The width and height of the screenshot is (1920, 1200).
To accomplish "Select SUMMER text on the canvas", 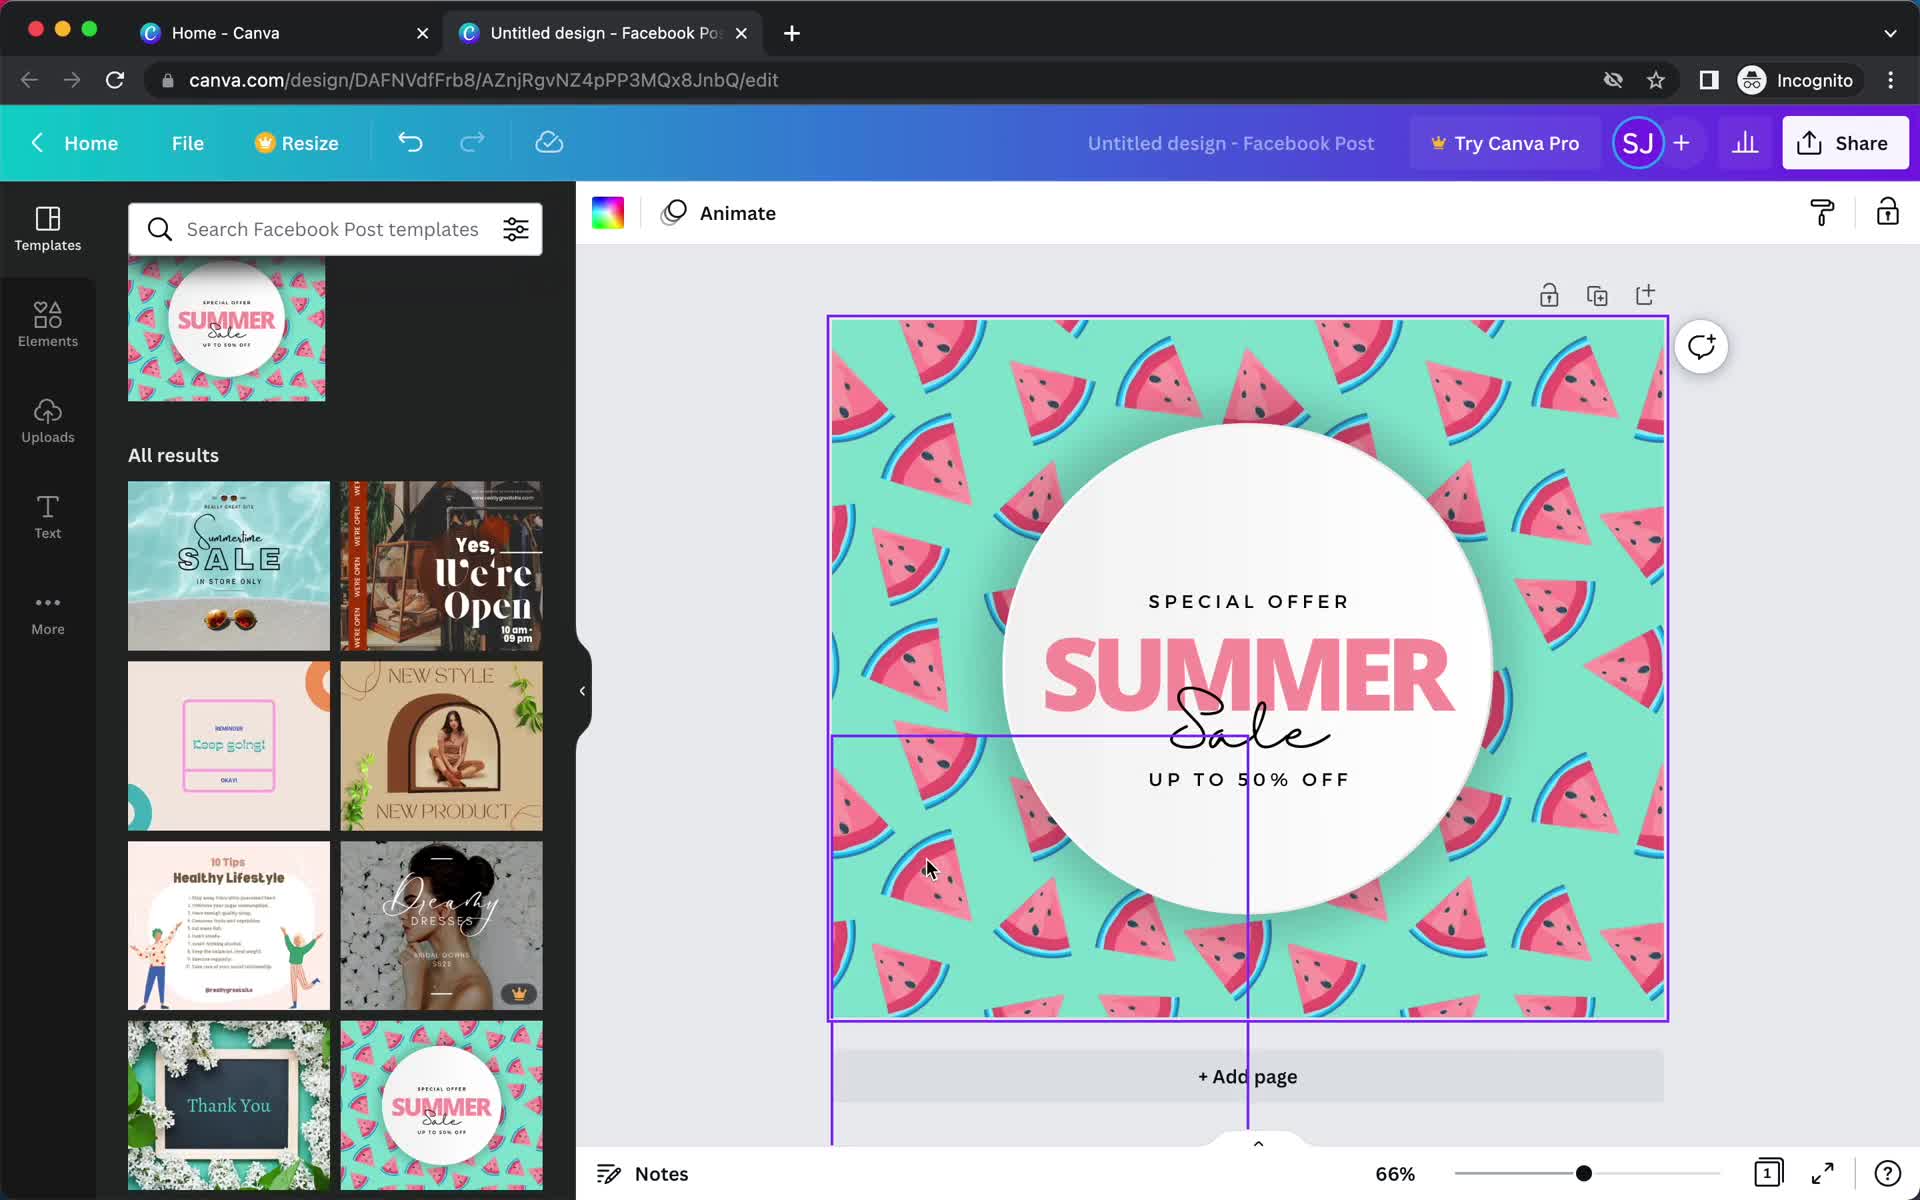I will [x=1249, y=676].
